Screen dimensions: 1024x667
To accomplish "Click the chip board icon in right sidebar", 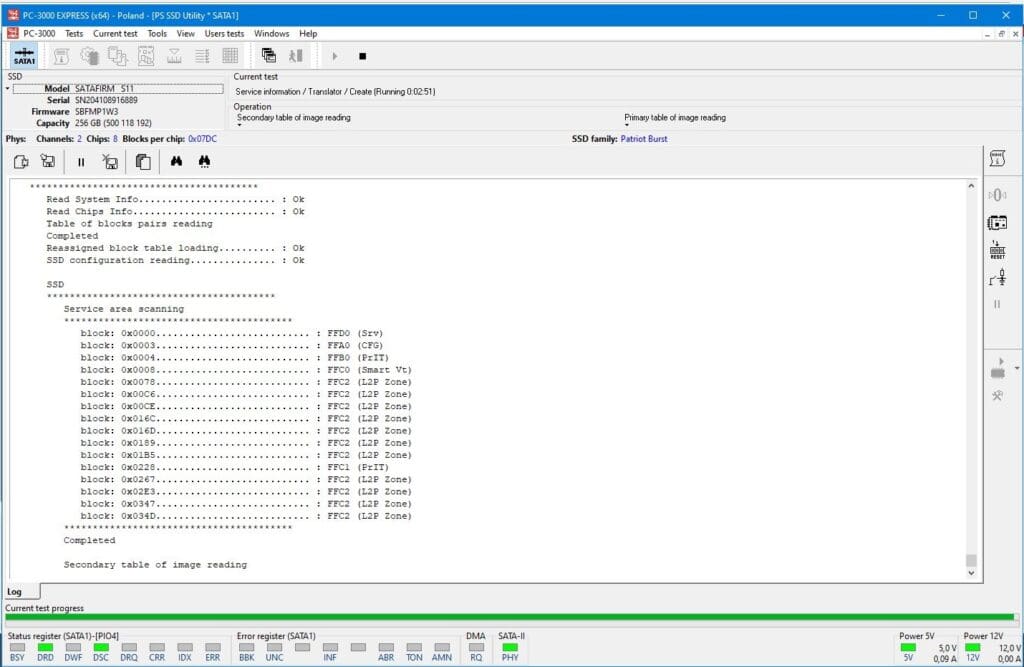I will [997, 222].
